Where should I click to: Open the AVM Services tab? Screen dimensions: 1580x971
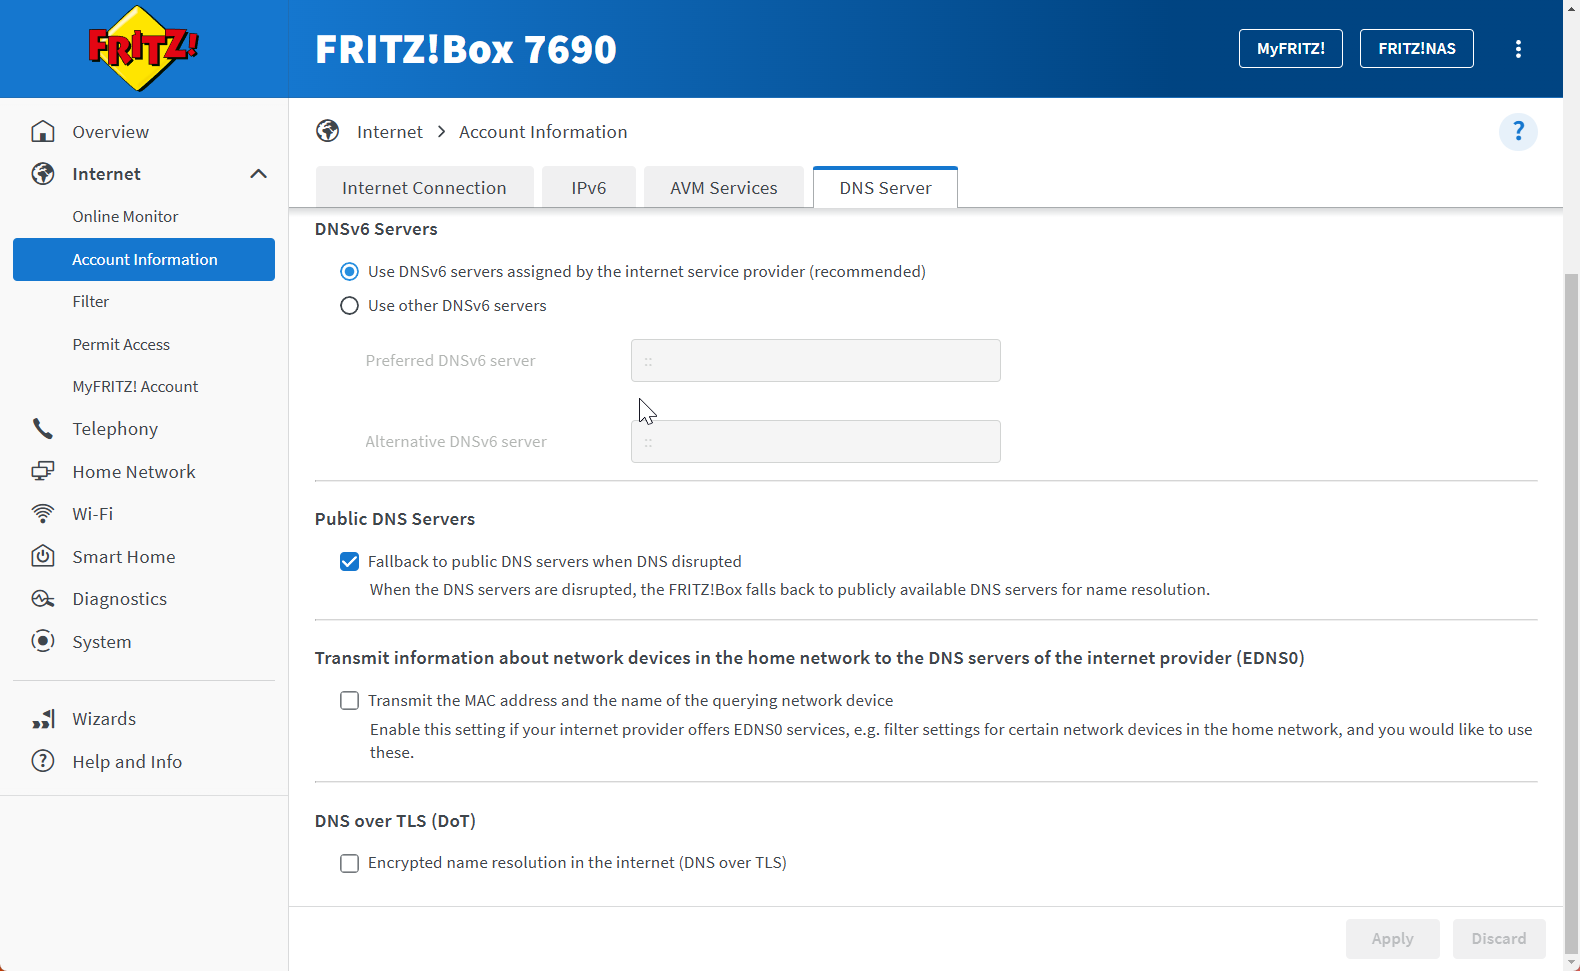pos(723,188)
